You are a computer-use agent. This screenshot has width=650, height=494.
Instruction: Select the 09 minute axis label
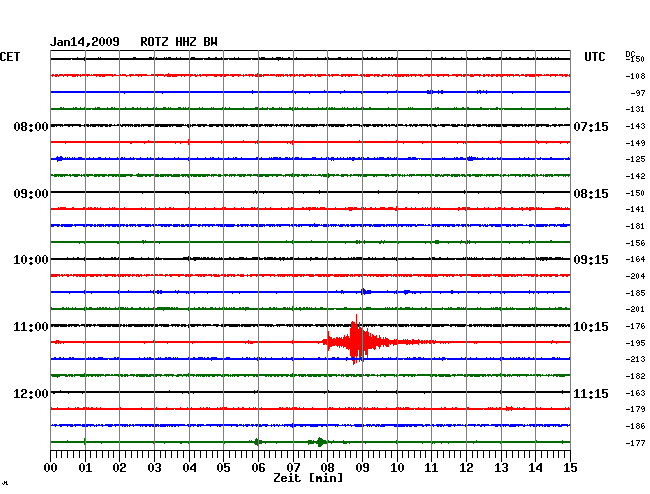362,467
